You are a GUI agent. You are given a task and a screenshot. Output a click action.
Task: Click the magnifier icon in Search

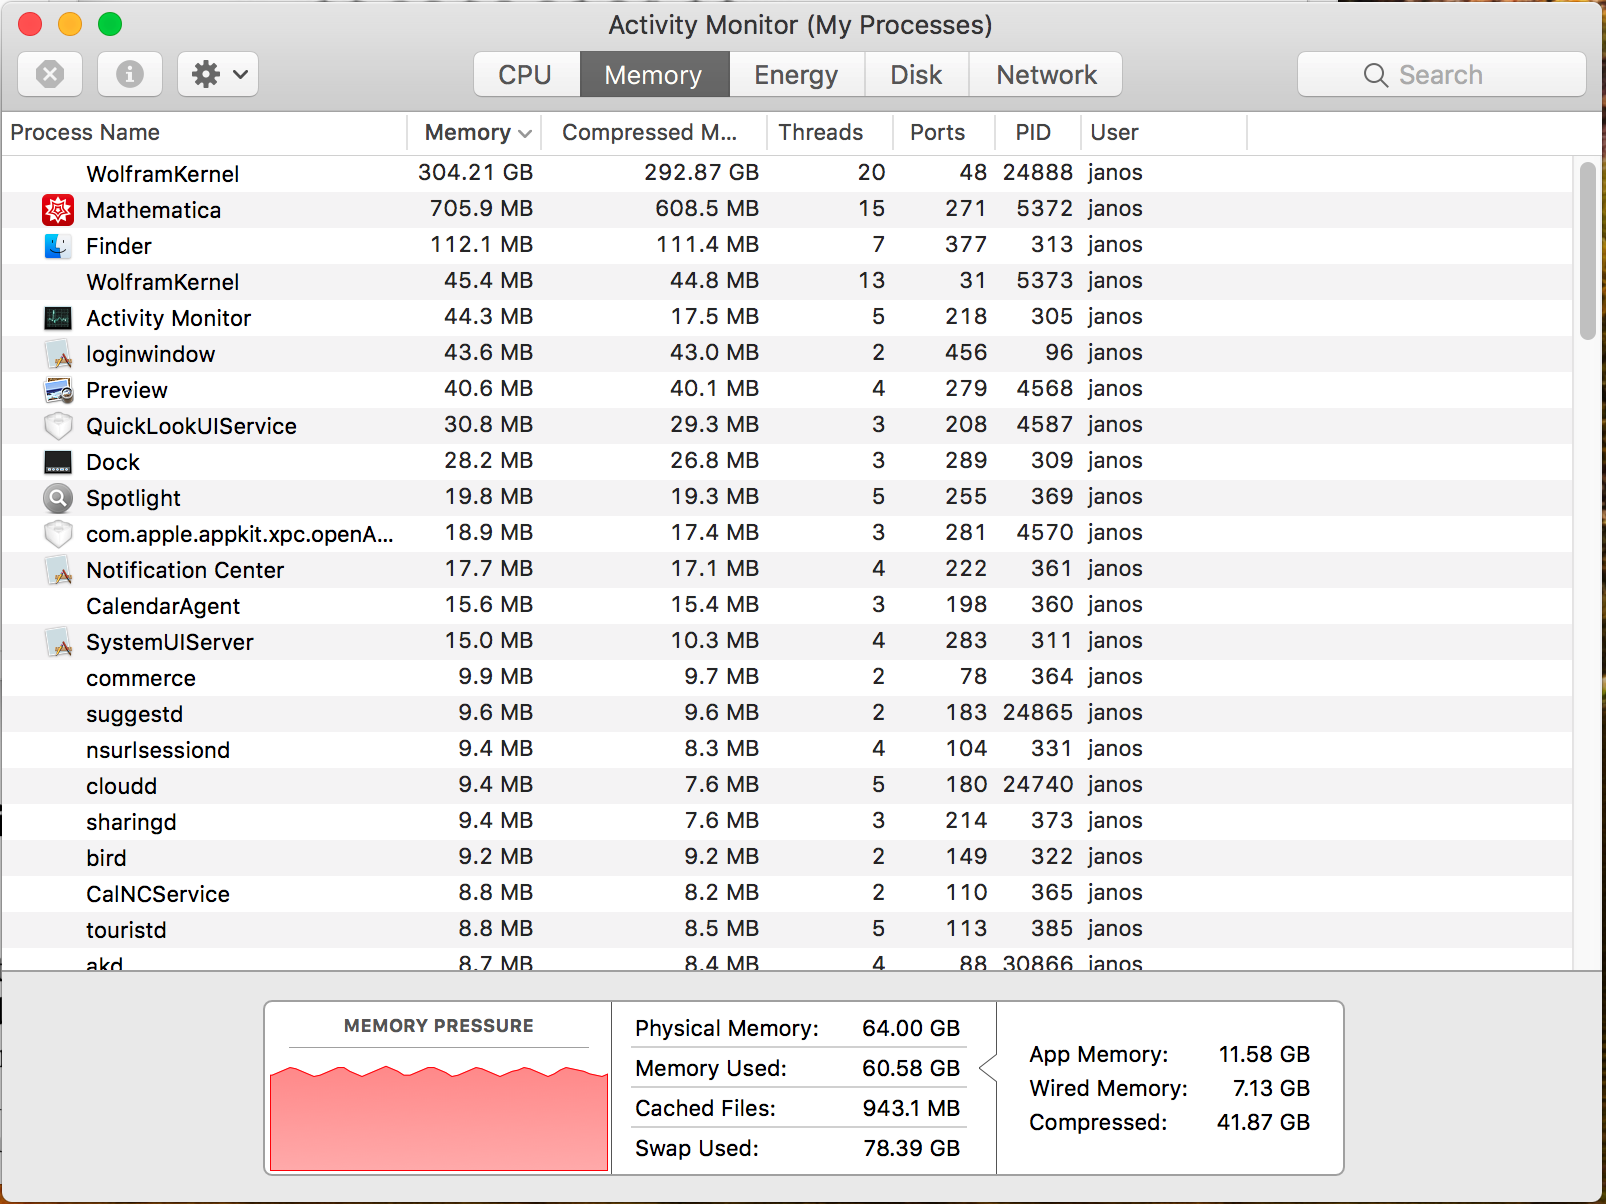[1376, 75]
